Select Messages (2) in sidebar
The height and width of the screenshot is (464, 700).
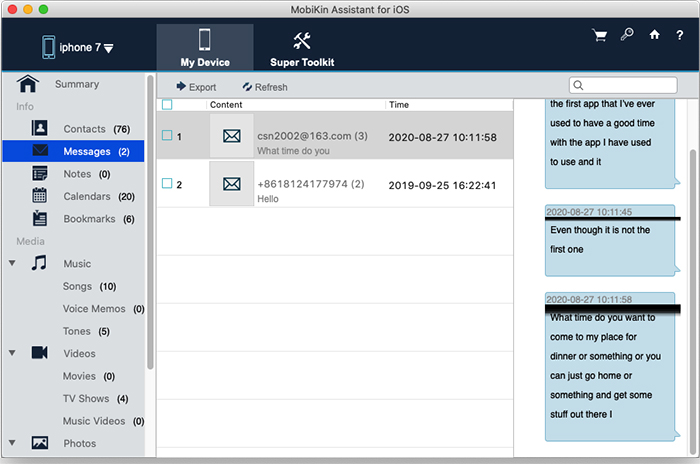[x=73, y=151]
